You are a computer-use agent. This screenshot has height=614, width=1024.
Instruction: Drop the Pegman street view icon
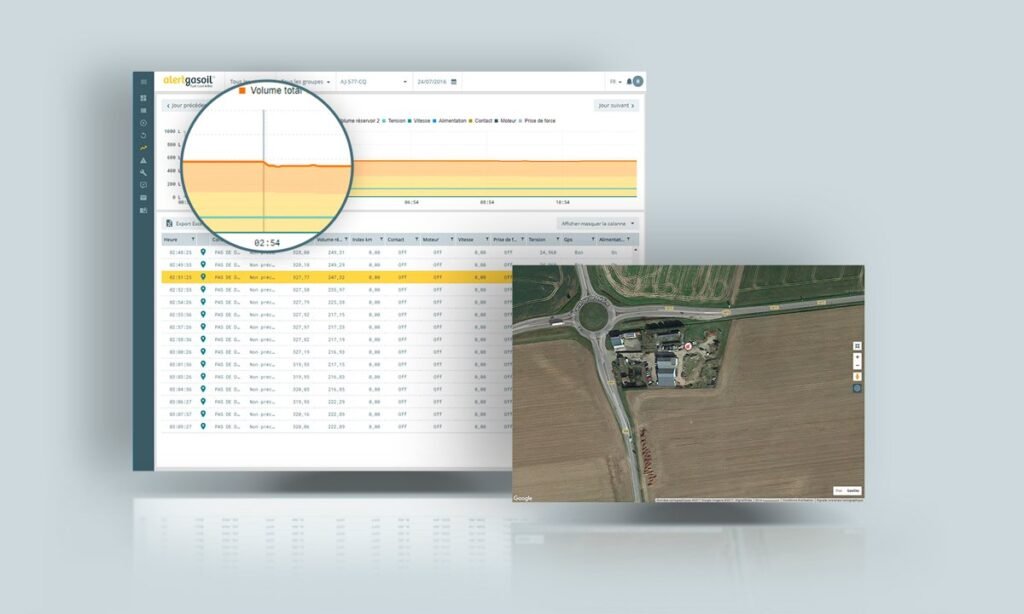pos(857,376)
